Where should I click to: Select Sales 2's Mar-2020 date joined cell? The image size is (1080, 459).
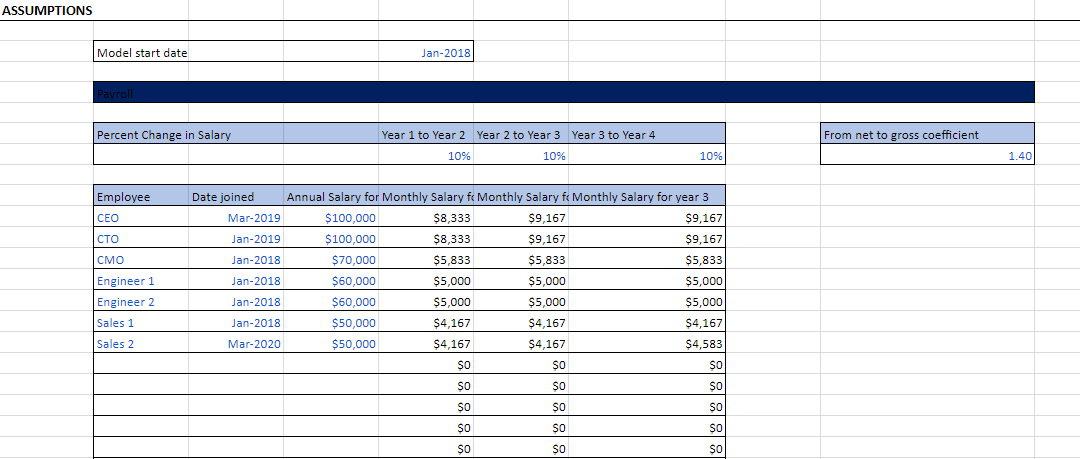236,343
